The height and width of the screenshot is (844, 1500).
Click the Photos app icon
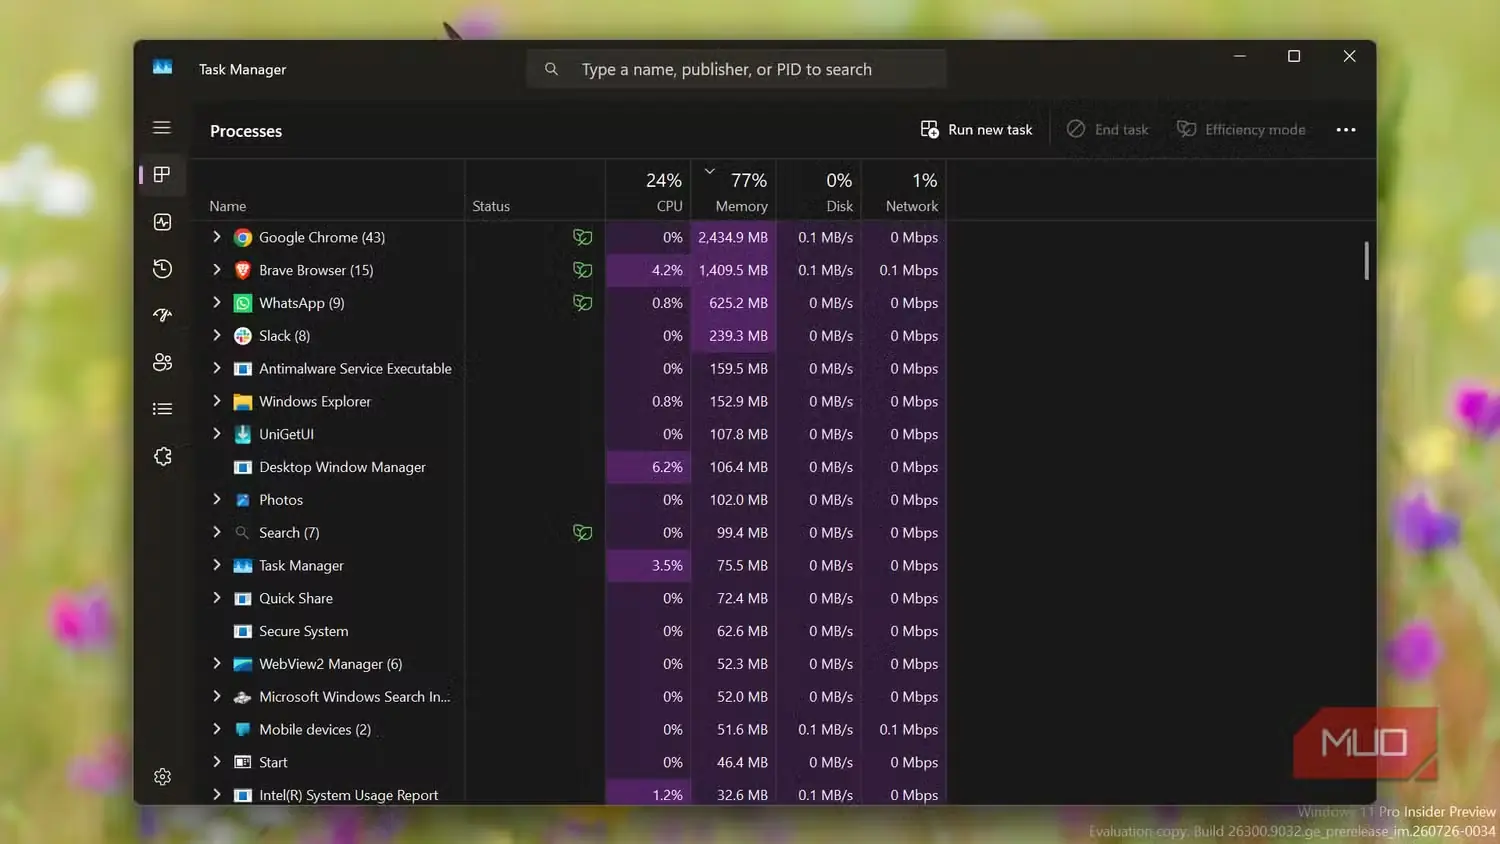[x=242, y=500]
